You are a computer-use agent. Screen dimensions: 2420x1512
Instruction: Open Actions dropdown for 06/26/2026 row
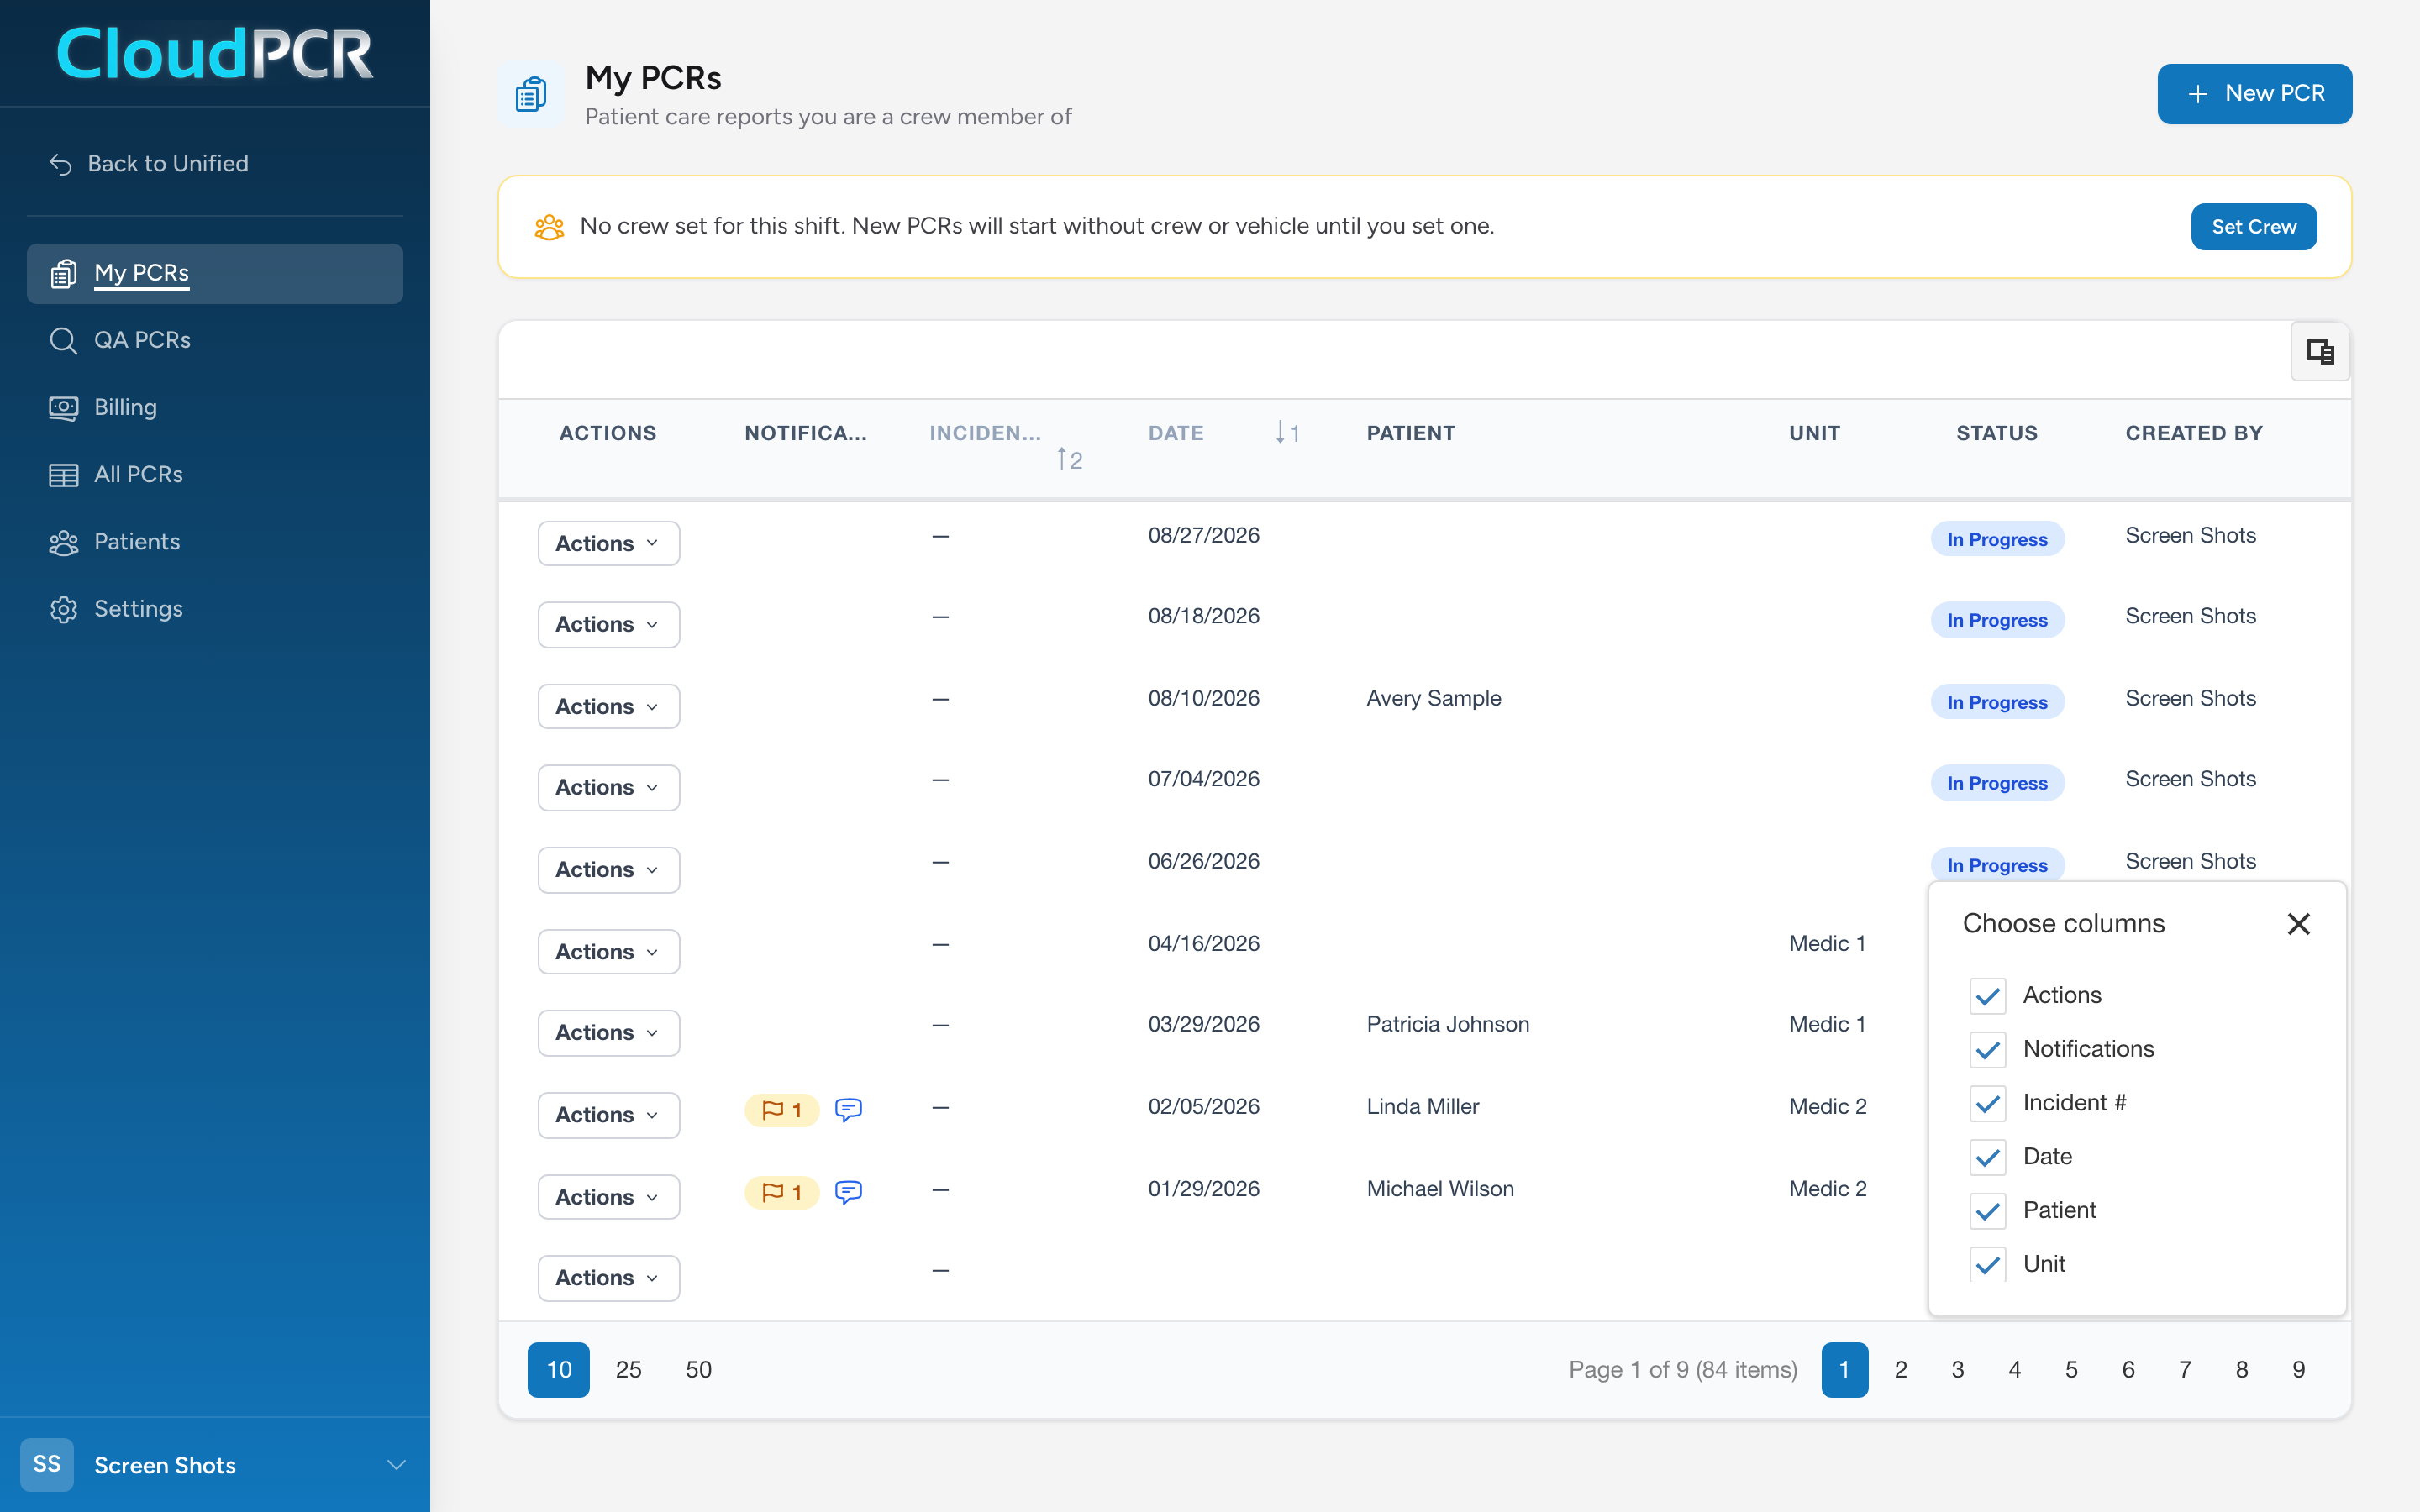point(608,869)
